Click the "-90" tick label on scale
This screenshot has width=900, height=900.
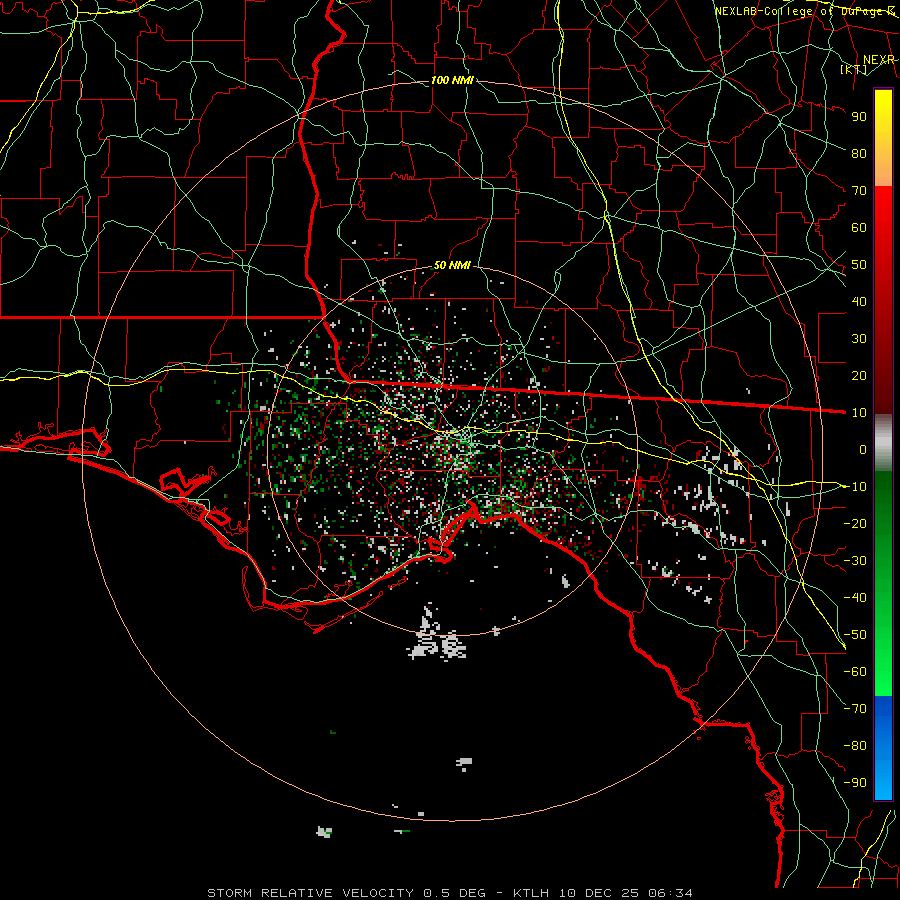(855, 783)
